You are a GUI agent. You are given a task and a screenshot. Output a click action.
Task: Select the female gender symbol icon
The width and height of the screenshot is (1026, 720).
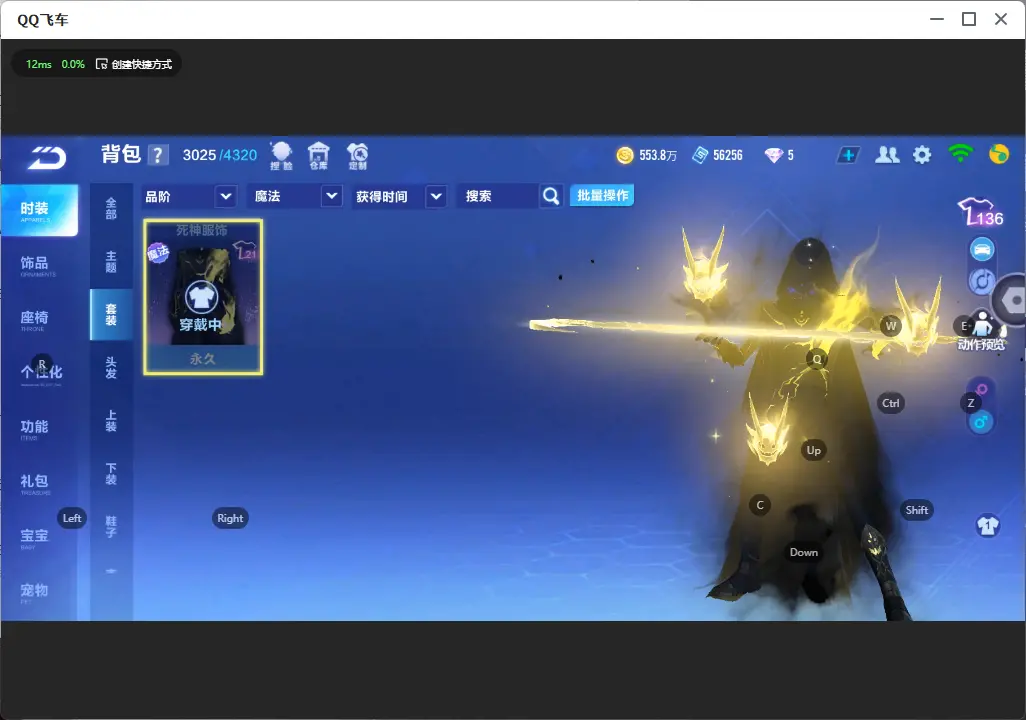[982, 388]
